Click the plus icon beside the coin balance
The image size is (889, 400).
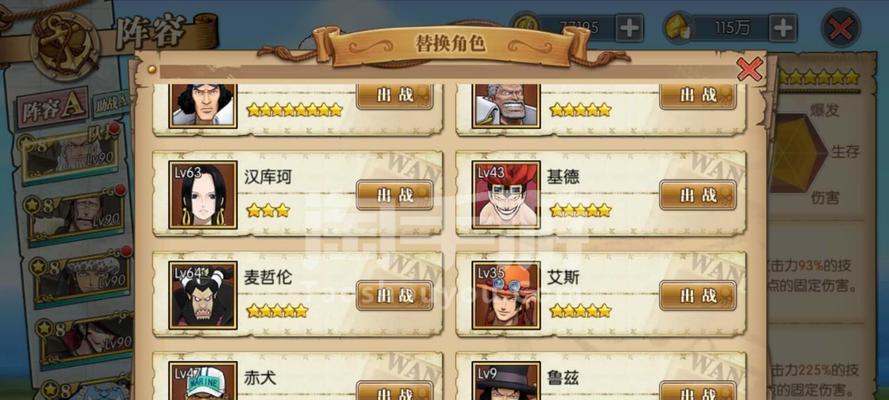pyautogui.click(x=629, y=27)
